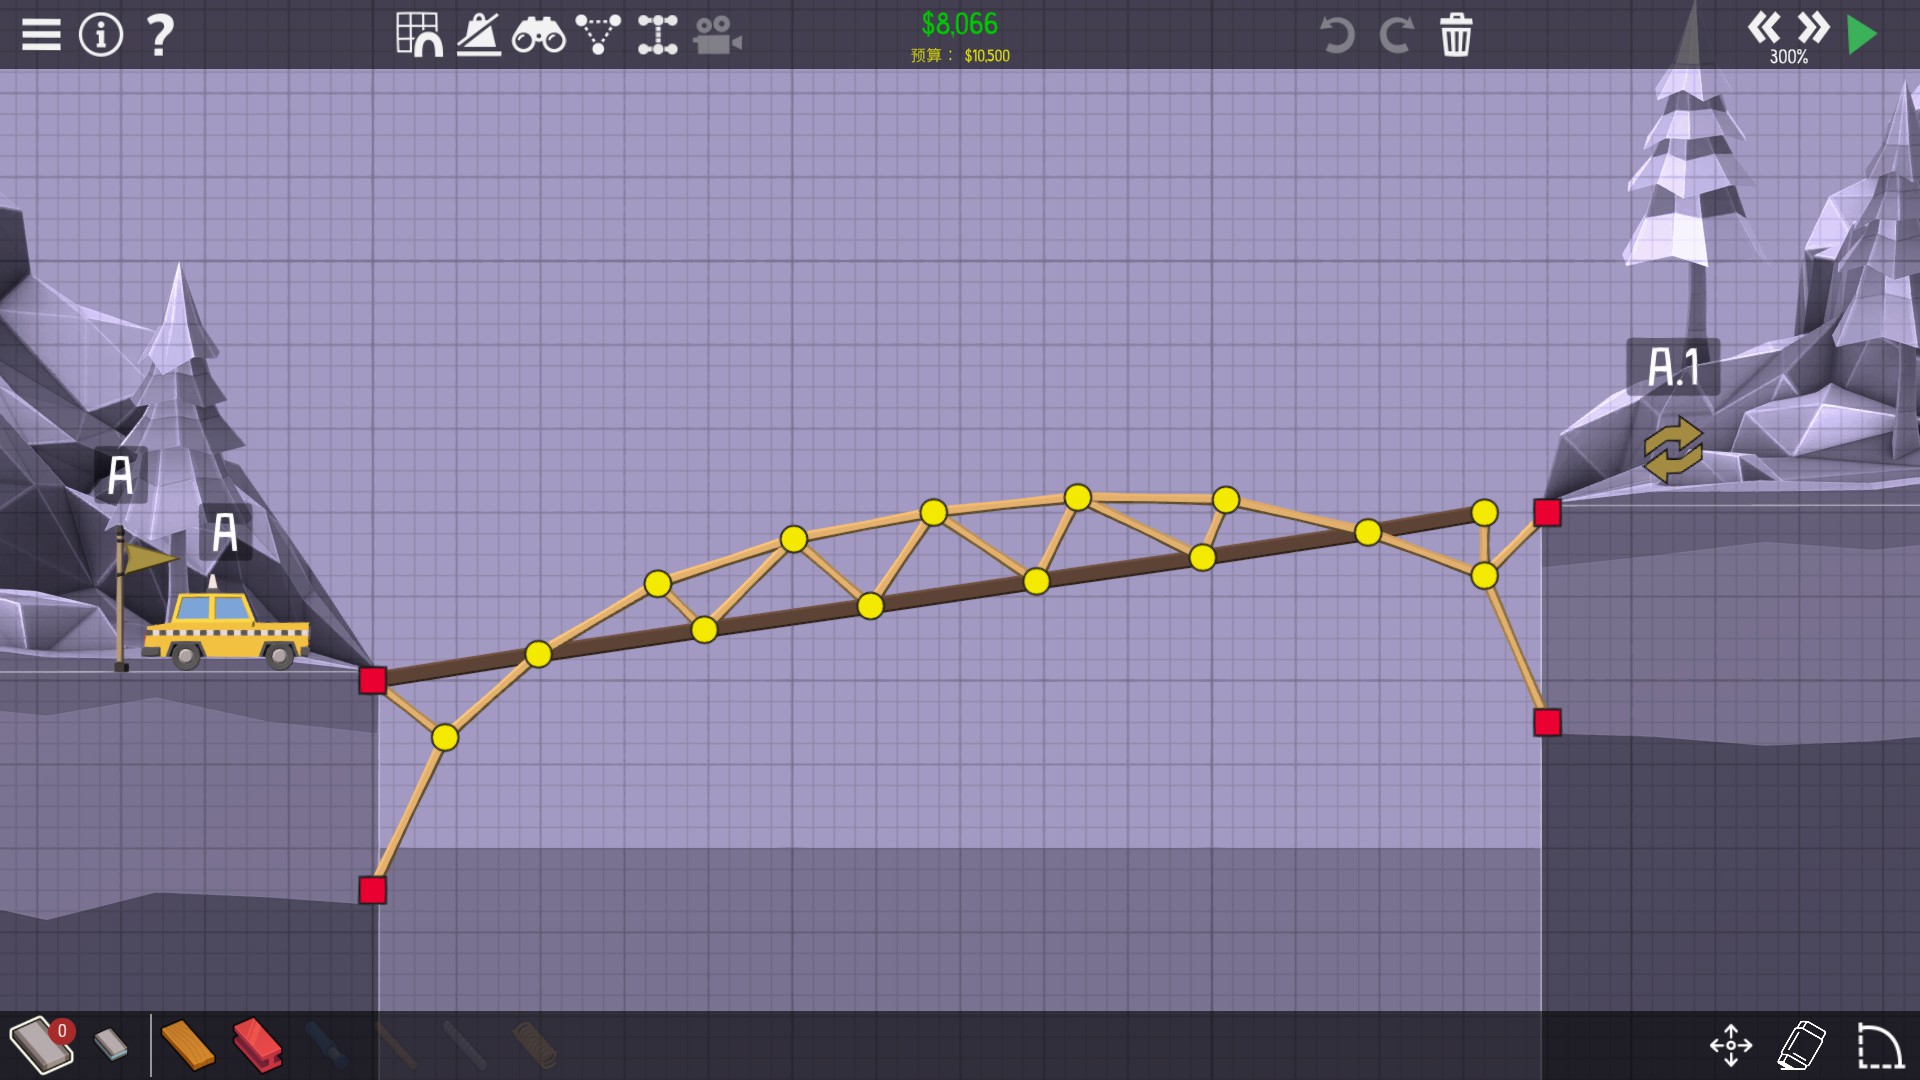
Task: Open the level info button
Action: [100, 35]
